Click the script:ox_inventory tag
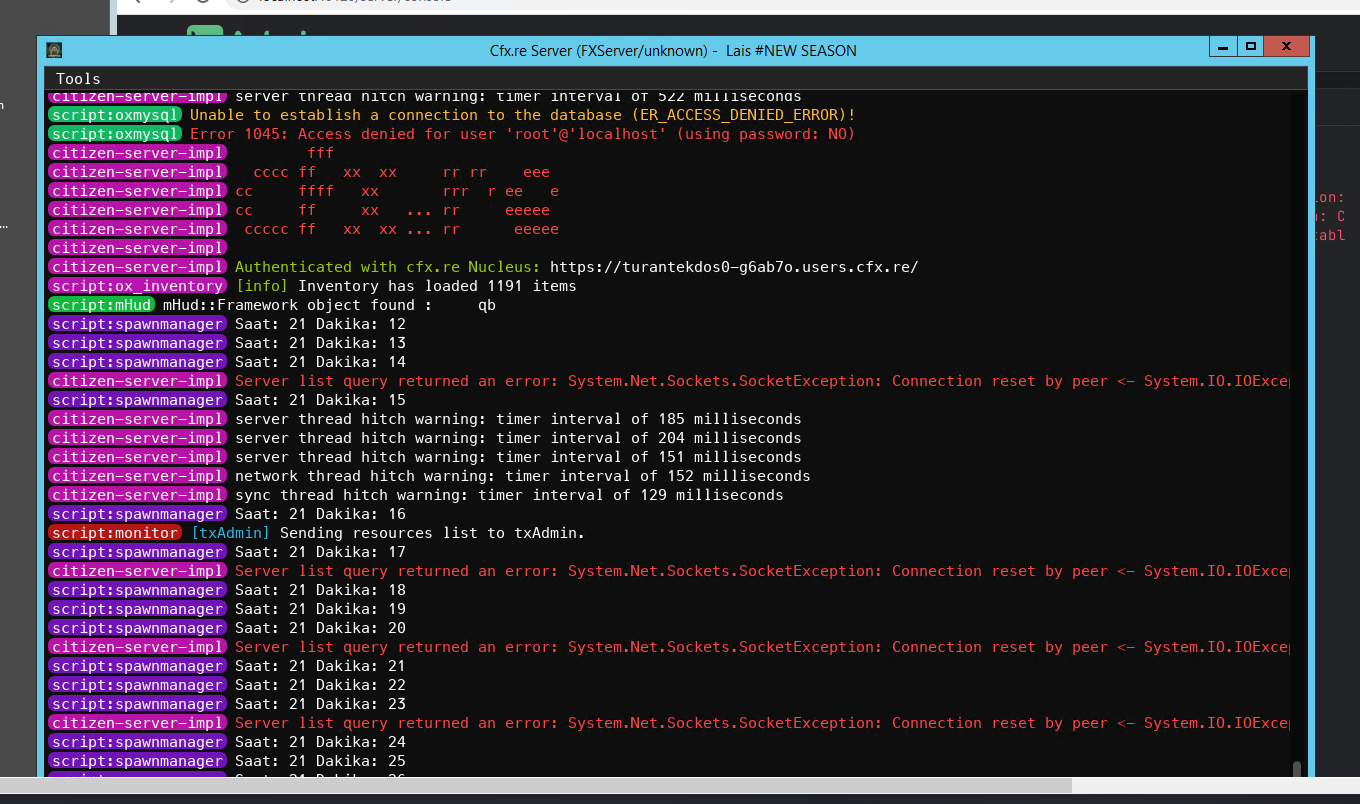Image resolution: width=1360 pixels, height=804 pixels. (x=137, y=286)
